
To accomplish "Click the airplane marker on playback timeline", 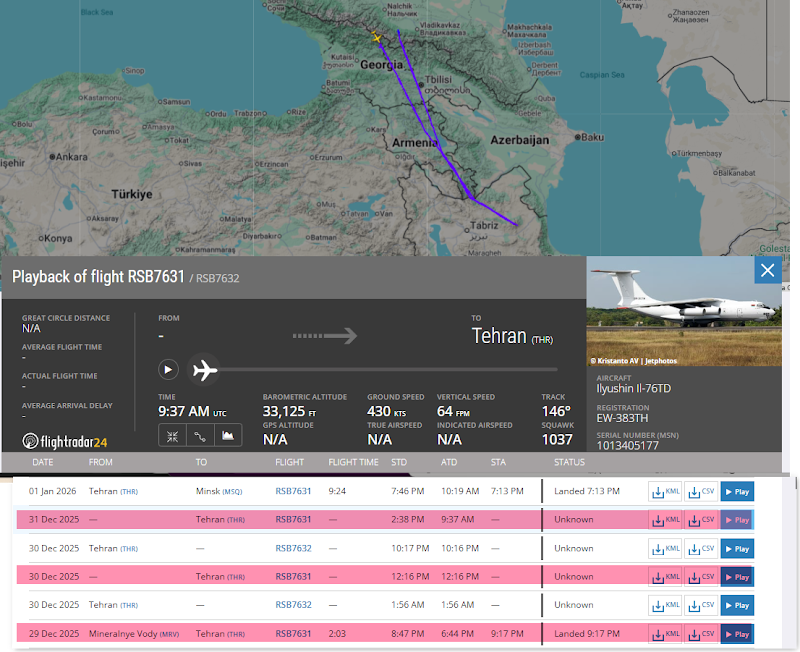I will (x=204, y=369).
